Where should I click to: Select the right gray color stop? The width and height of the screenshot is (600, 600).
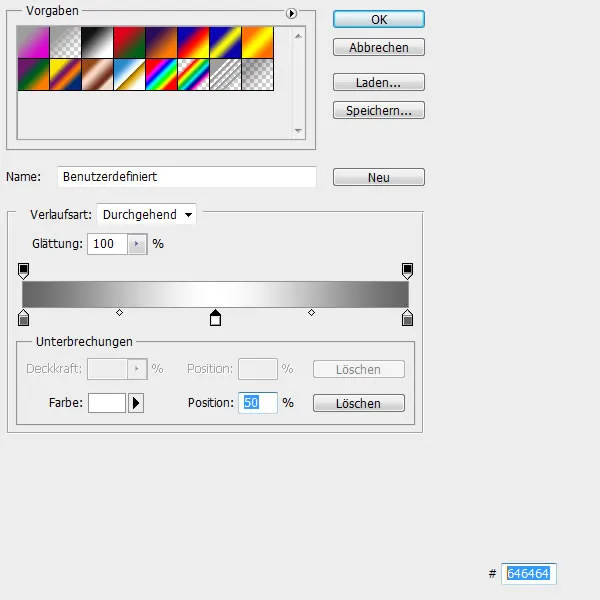pos(407,319)
